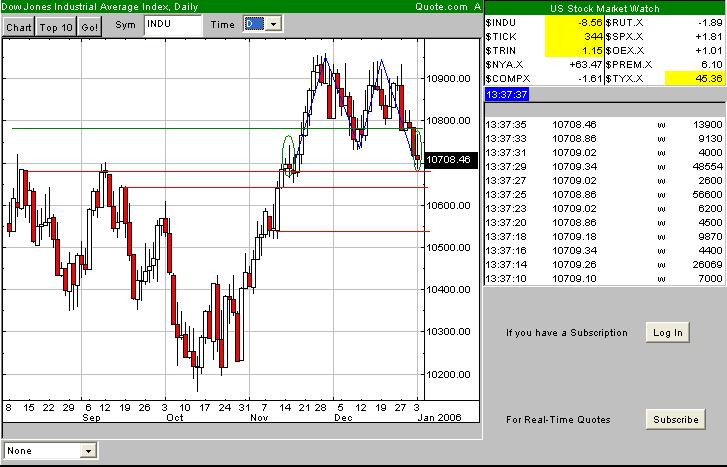This screenshot has width=727, height=467.
Task: Click the 56600 volume cell
Action: click(707, 194)
